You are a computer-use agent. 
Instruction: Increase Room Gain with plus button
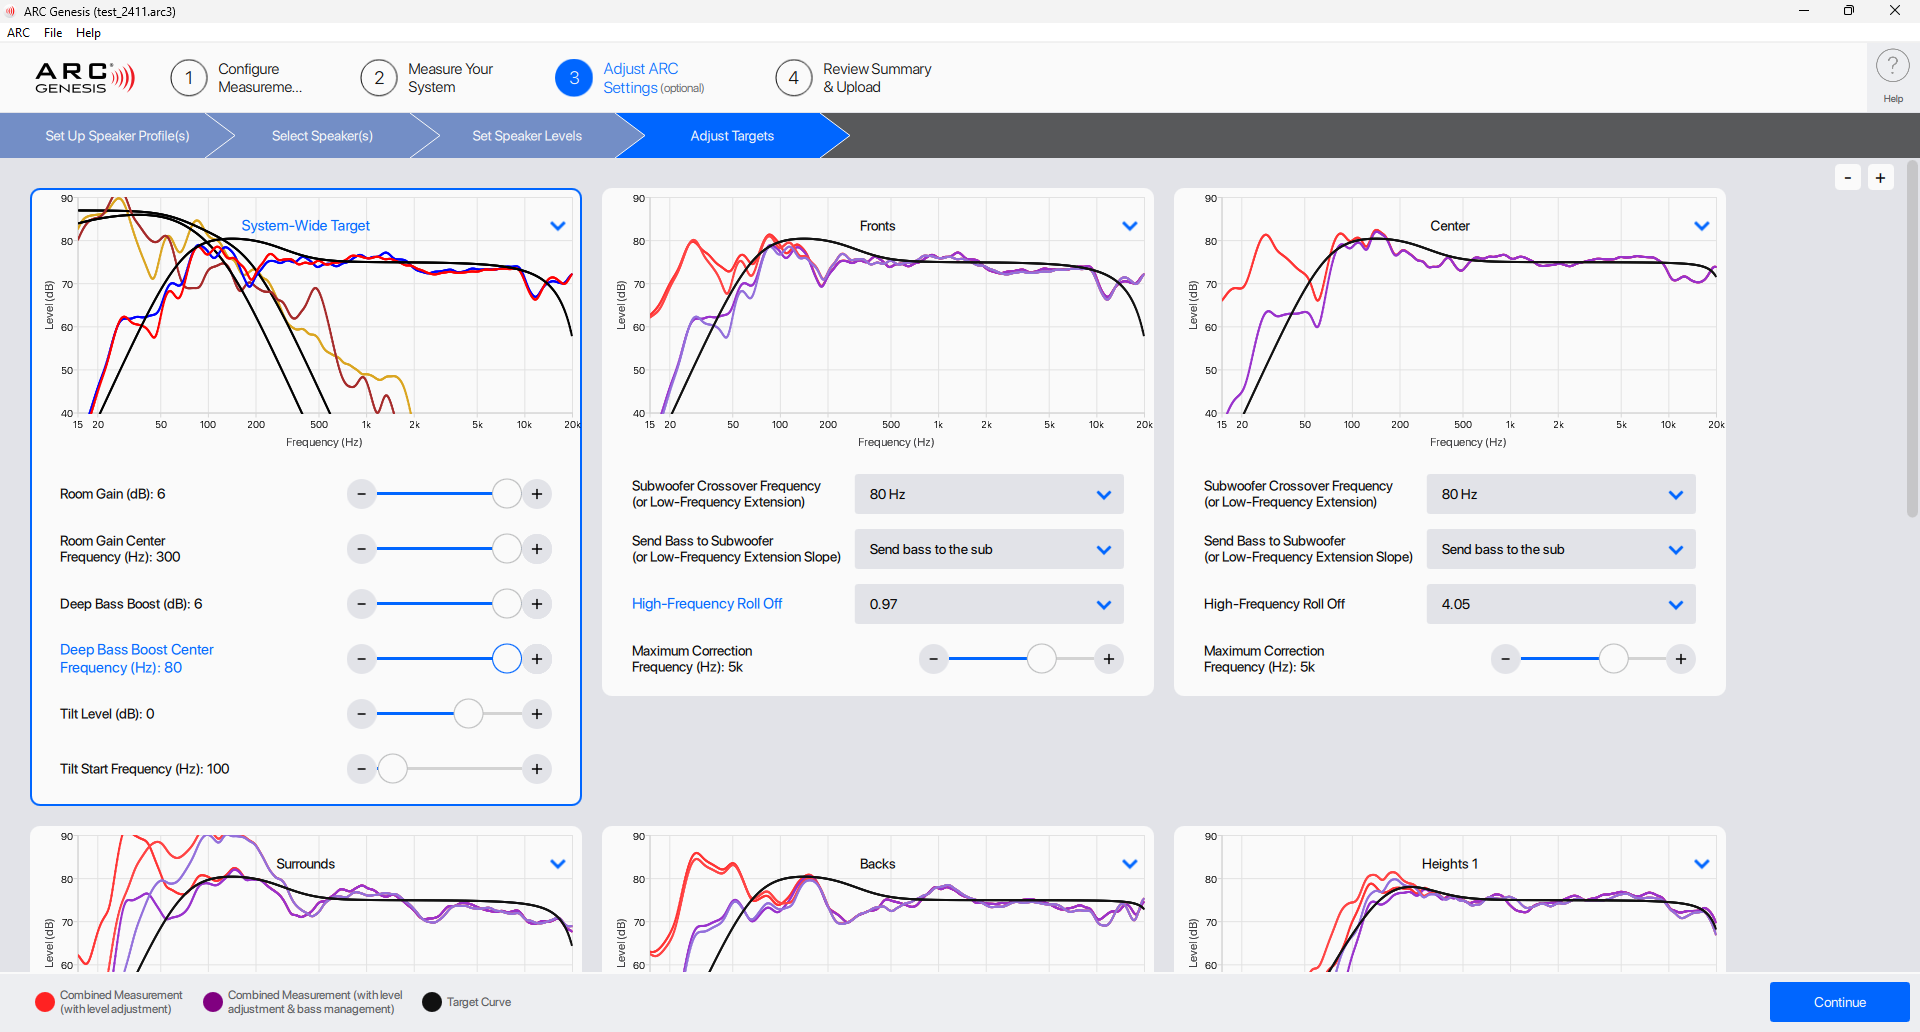(x=537, y=494)
